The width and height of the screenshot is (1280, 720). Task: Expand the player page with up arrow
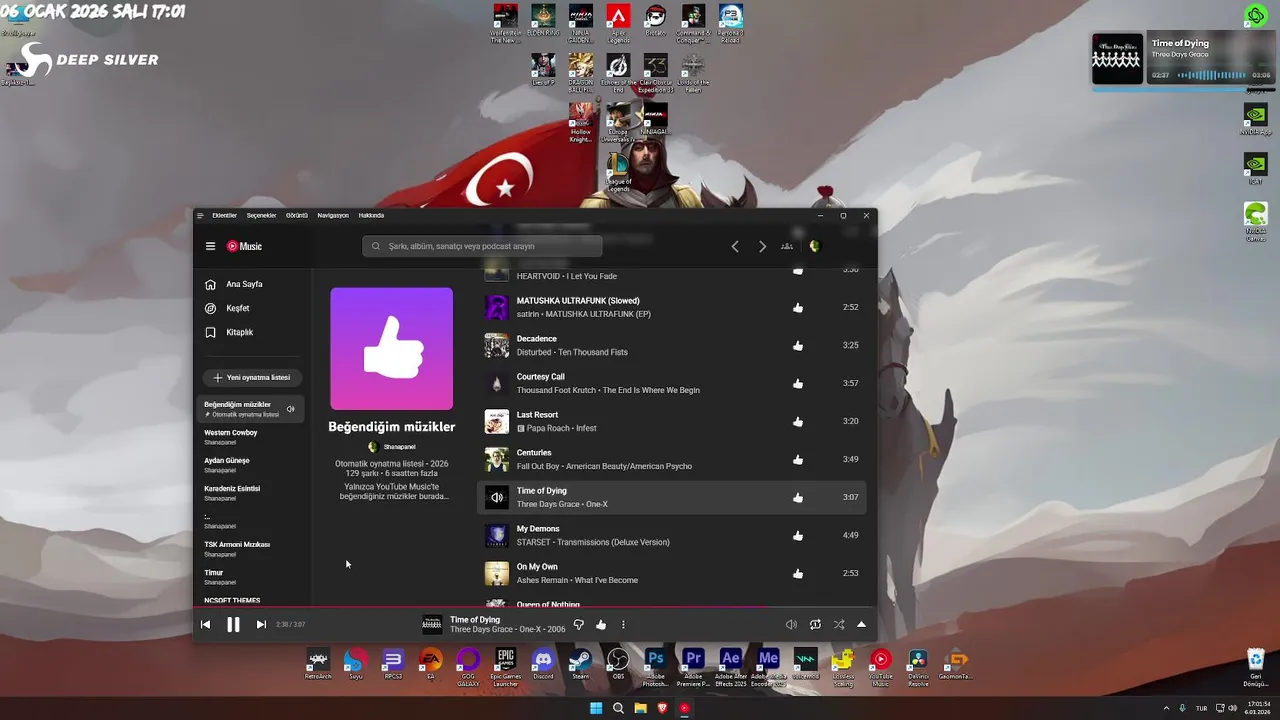coord(861,624)
